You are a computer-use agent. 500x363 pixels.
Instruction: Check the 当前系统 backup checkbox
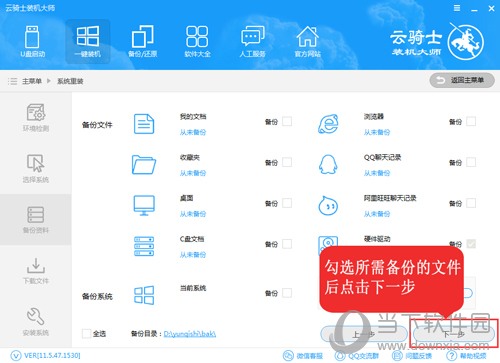pyautogui.click(x=287, y=293)
